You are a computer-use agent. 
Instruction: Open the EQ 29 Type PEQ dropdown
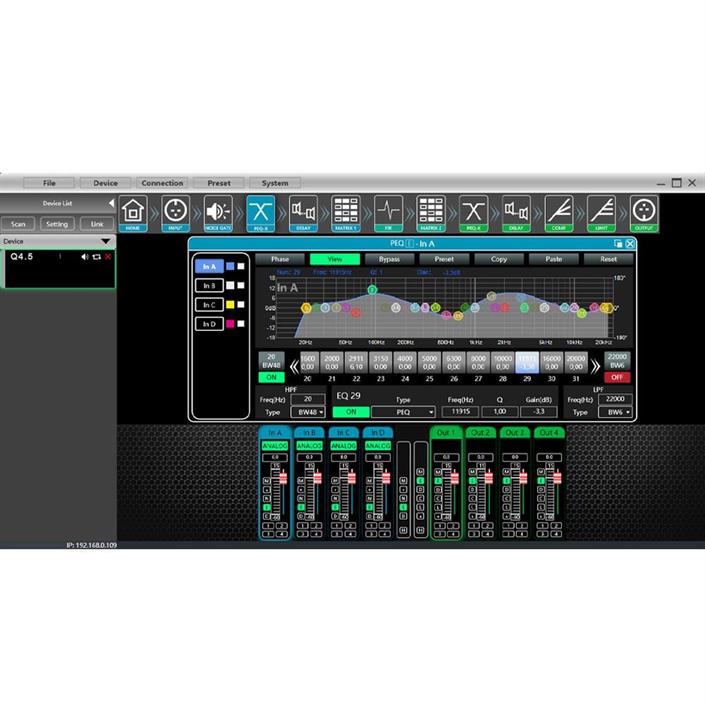(403, 412)
